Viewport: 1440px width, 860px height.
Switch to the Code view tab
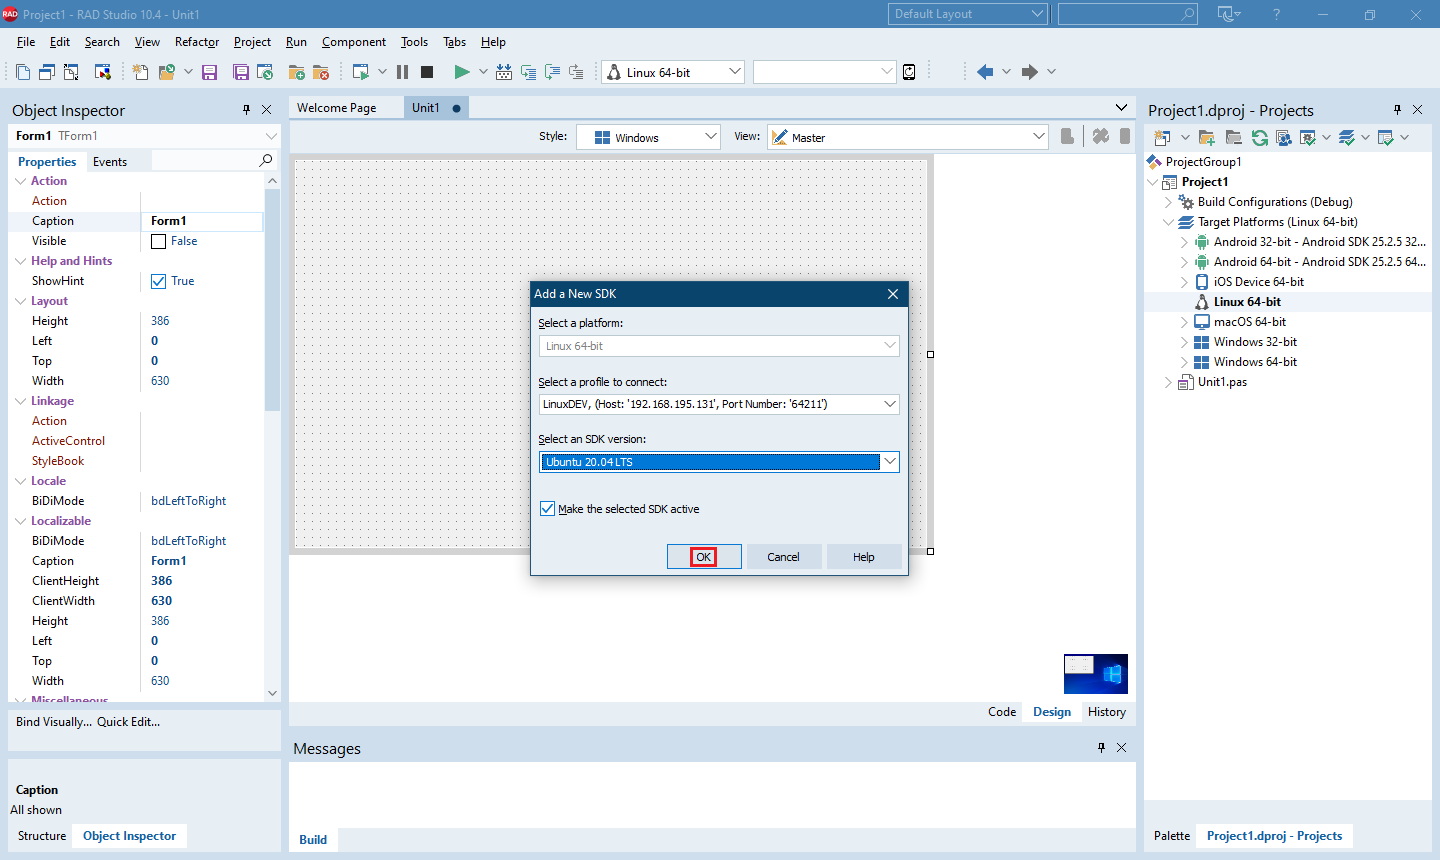pos(1002,712)
